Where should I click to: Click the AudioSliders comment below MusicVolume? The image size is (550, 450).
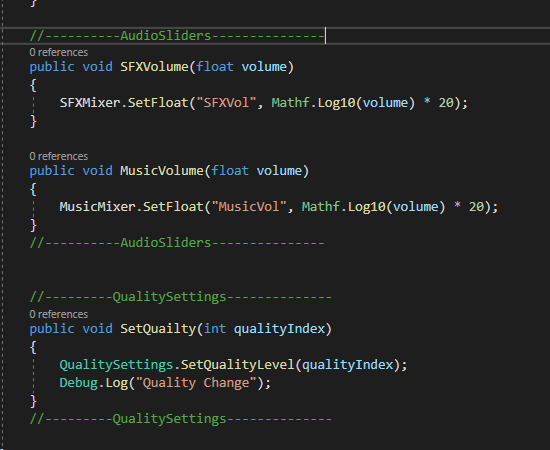click(177, 243)
